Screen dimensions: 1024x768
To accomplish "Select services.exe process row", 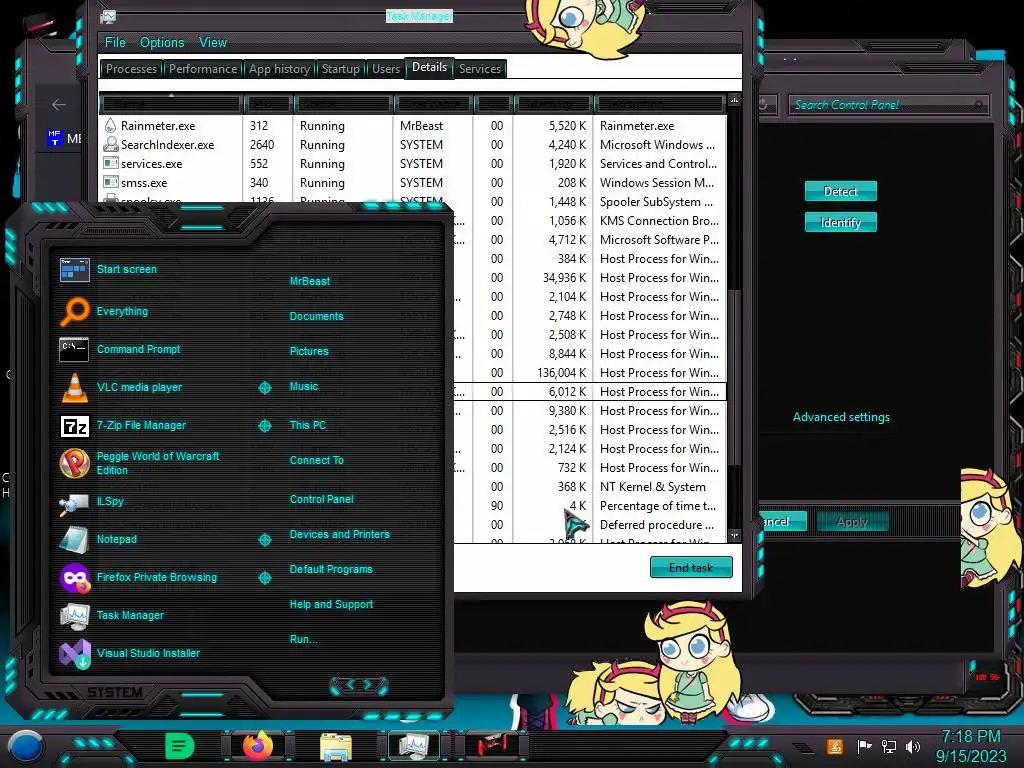I will pyautogui.click(x=412, y=164).
